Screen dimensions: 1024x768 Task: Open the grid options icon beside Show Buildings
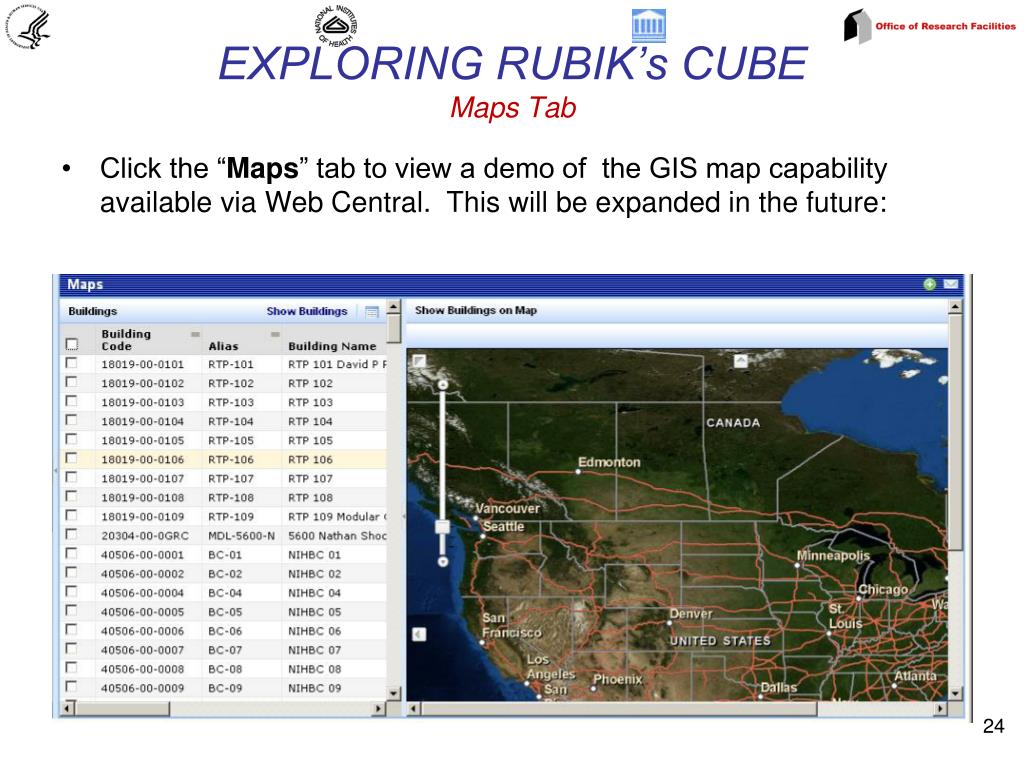pyautogui.click(x=372, y=312)
